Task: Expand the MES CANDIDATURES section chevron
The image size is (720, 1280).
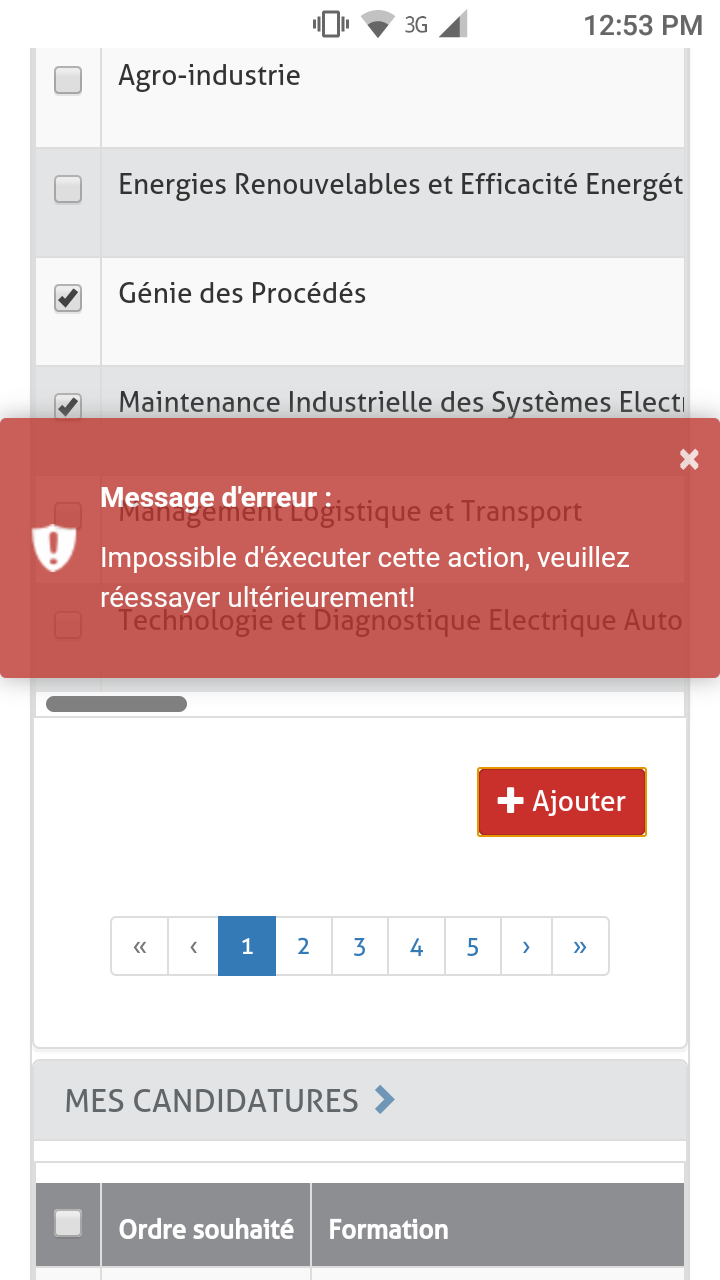Action: [384, 1101]
